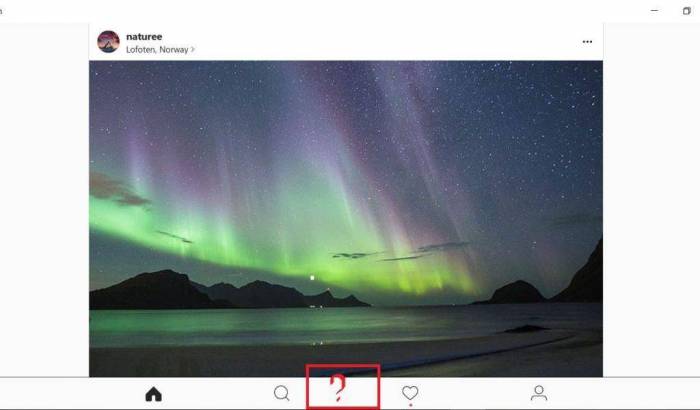Go to the Home feed icon
The height and width of the screenshot is (410, 700).
tap(154, 394)
